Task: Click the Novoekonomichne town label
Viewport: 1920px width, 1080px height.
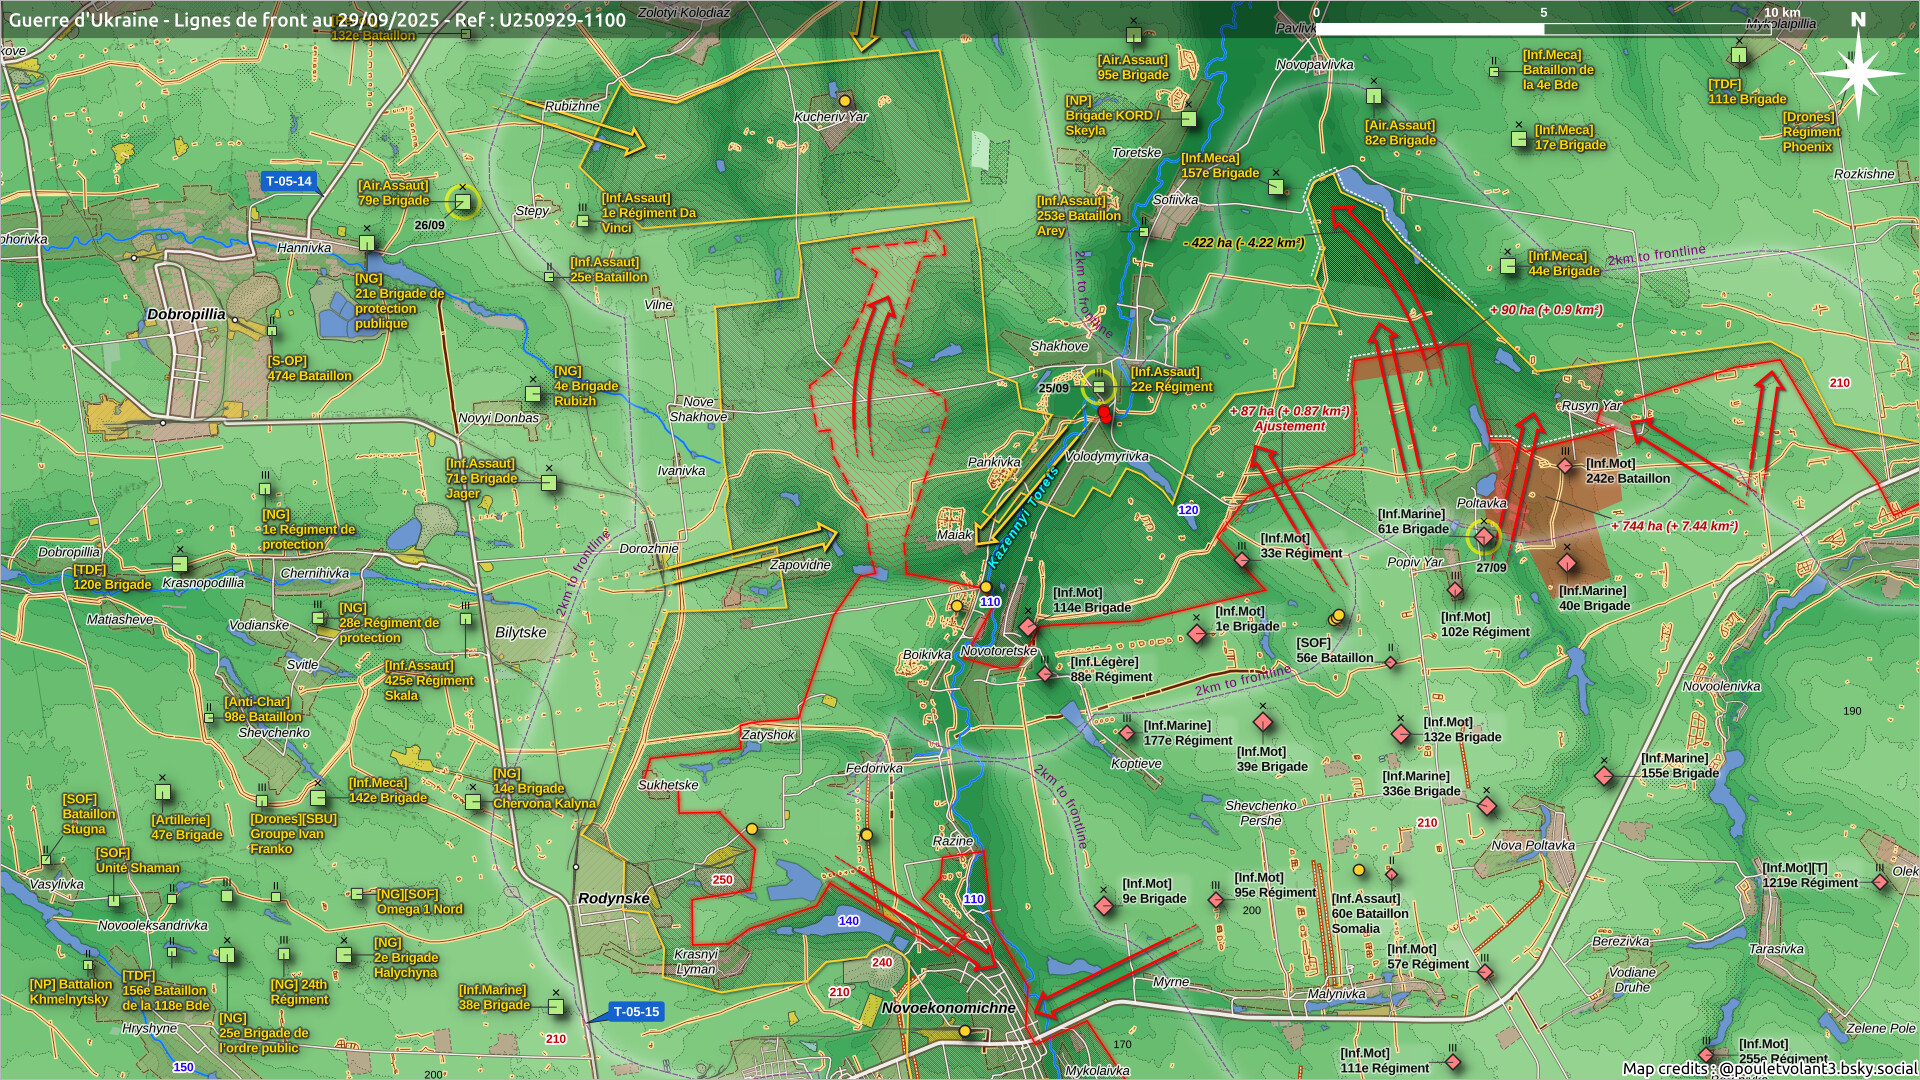Action: [x=947, y=1008]
